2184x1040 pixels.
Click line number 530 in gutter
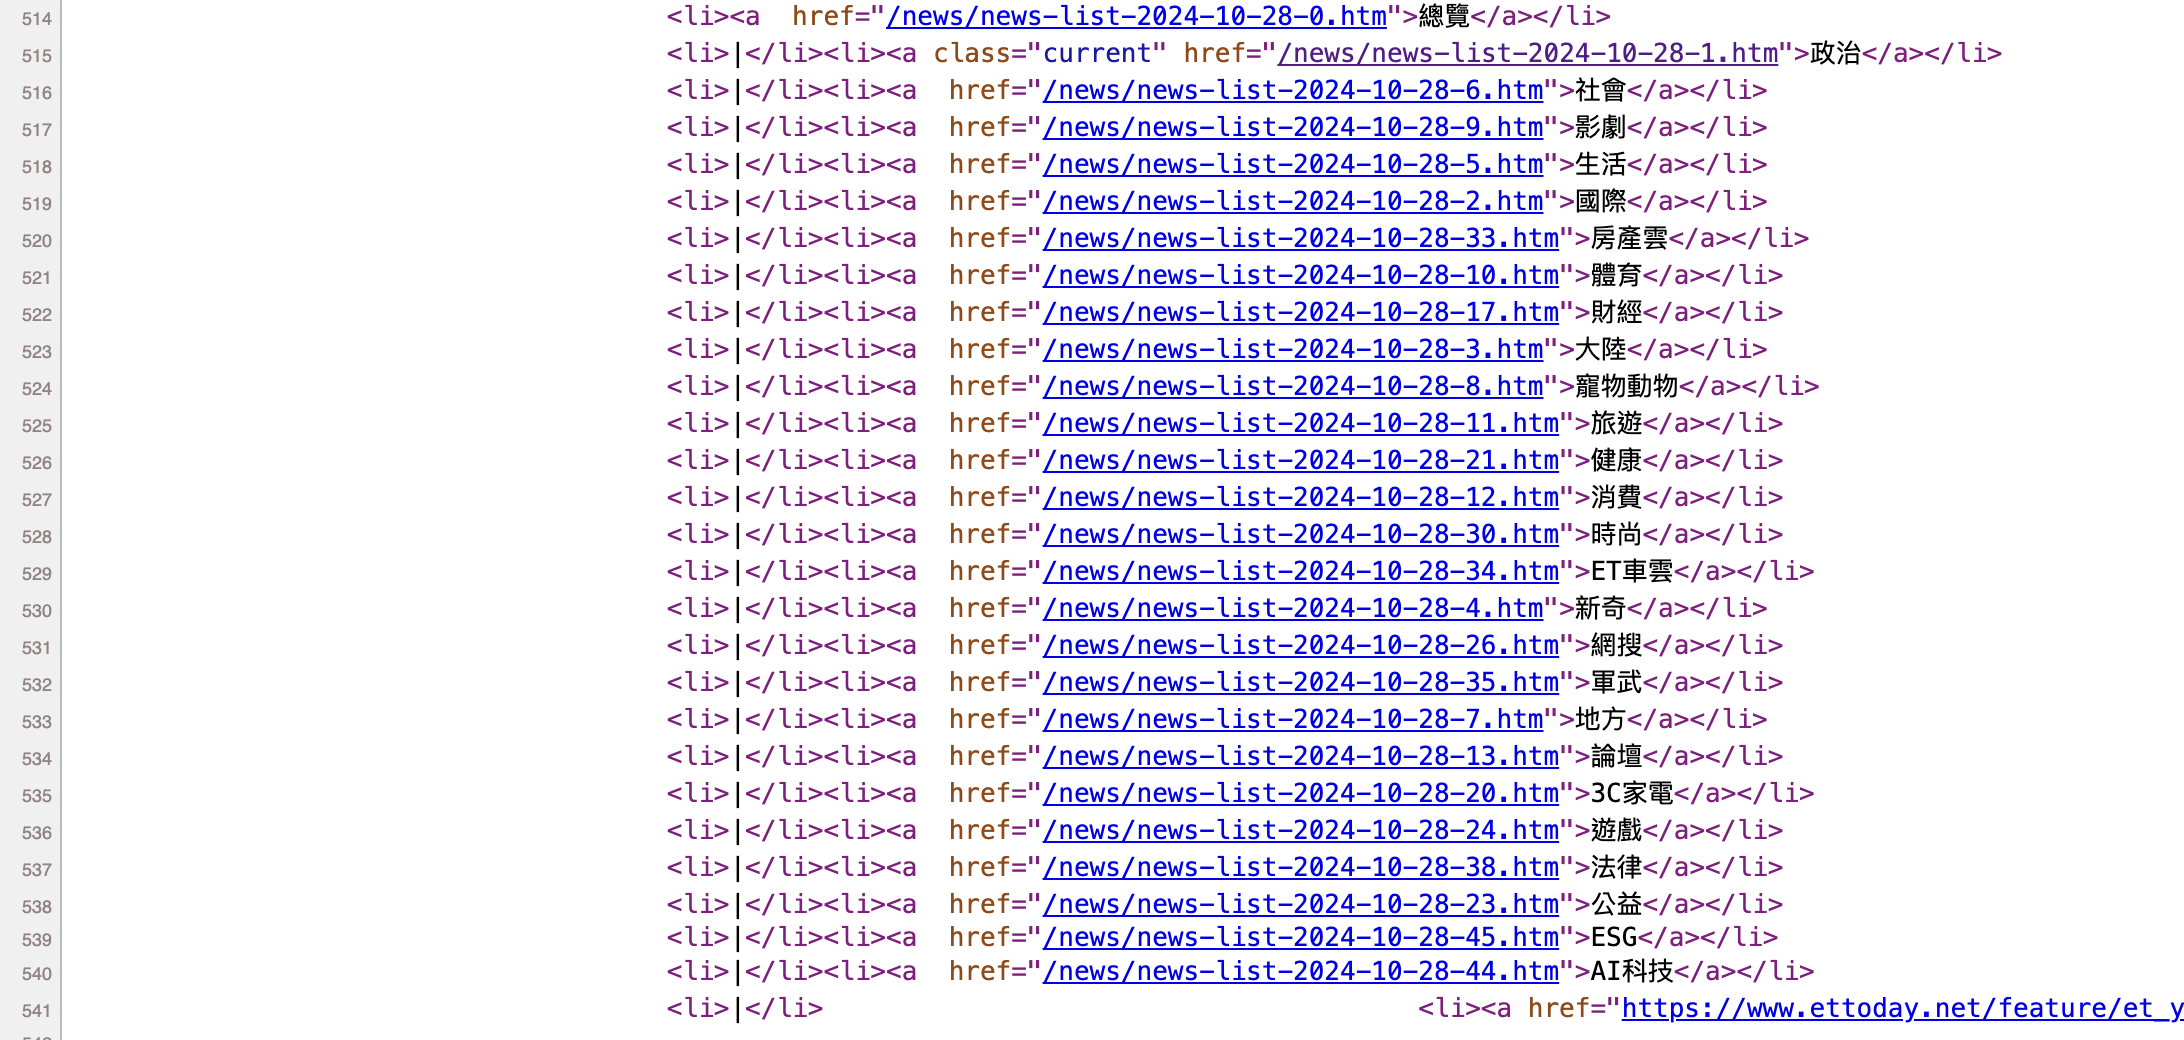click(37, 611)
